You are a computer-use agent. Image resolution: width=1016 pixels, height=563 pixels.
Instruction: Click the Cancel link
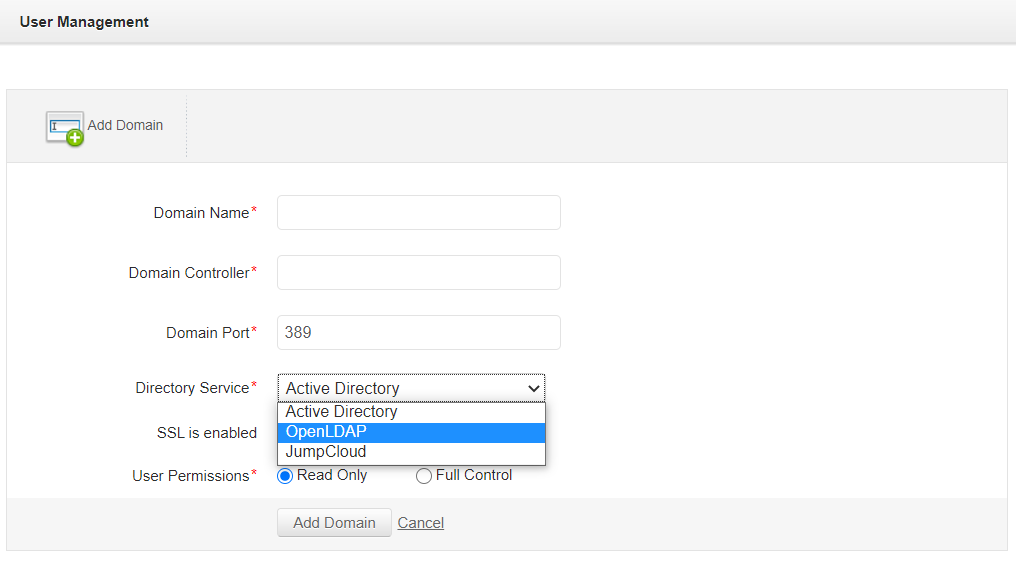pyautogui.click(x=420, y=523)
